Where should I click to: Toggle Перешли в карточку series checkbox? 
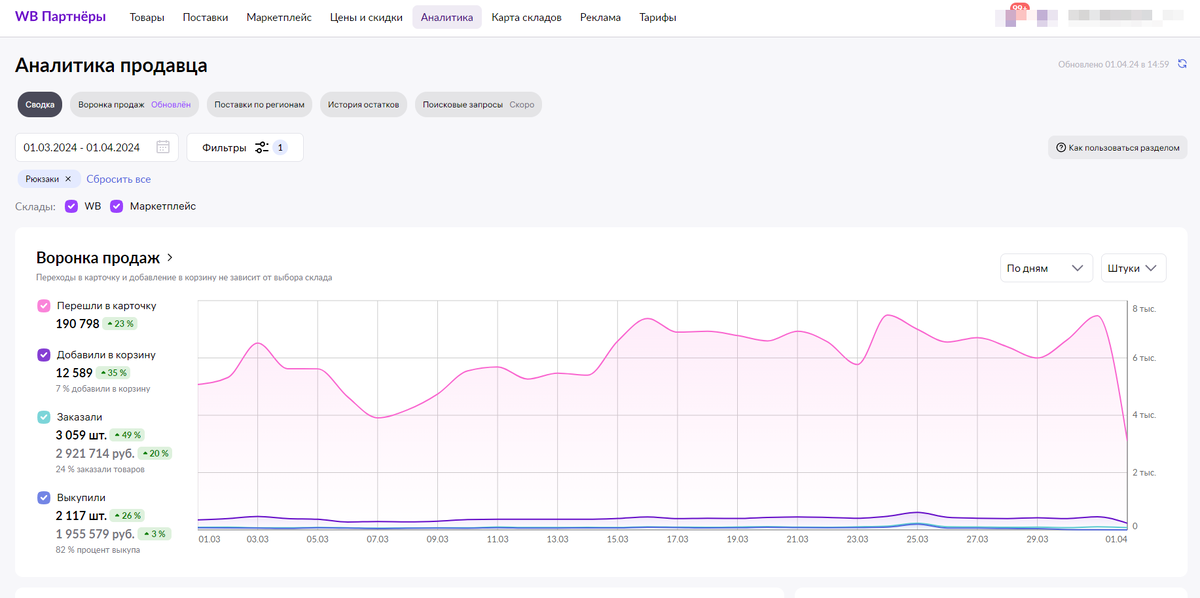pyautogui.click(x=43, y=306)
